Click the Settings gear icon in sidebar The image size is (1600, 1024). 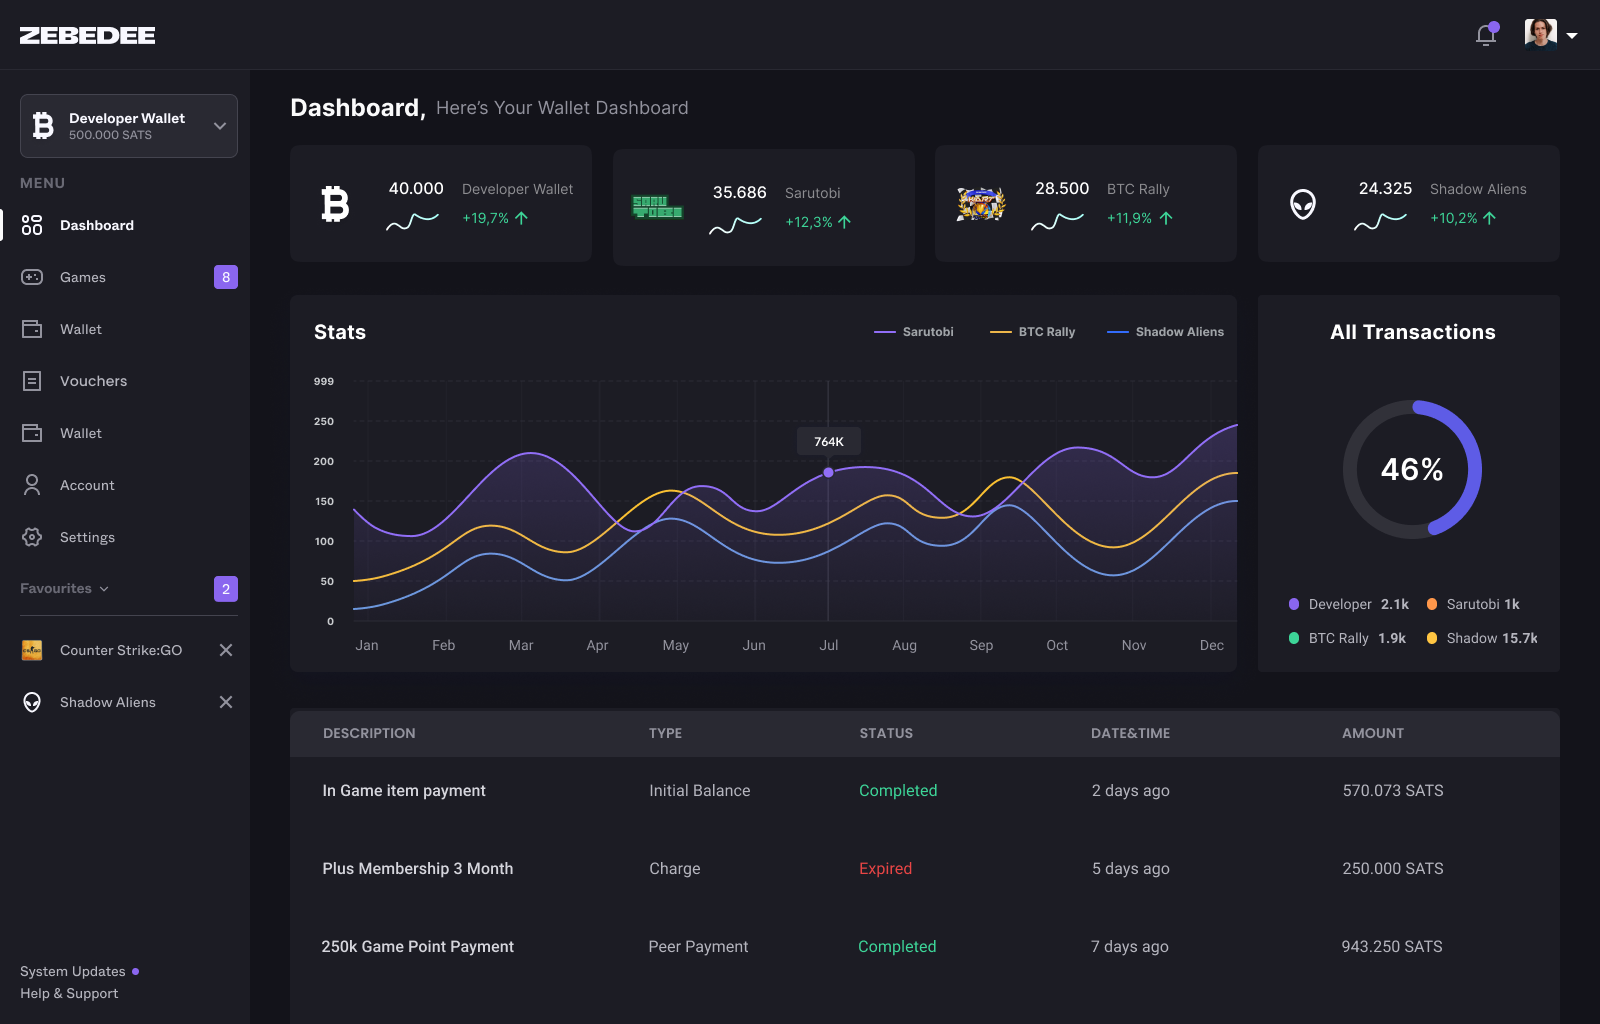[x=32, y=537]
